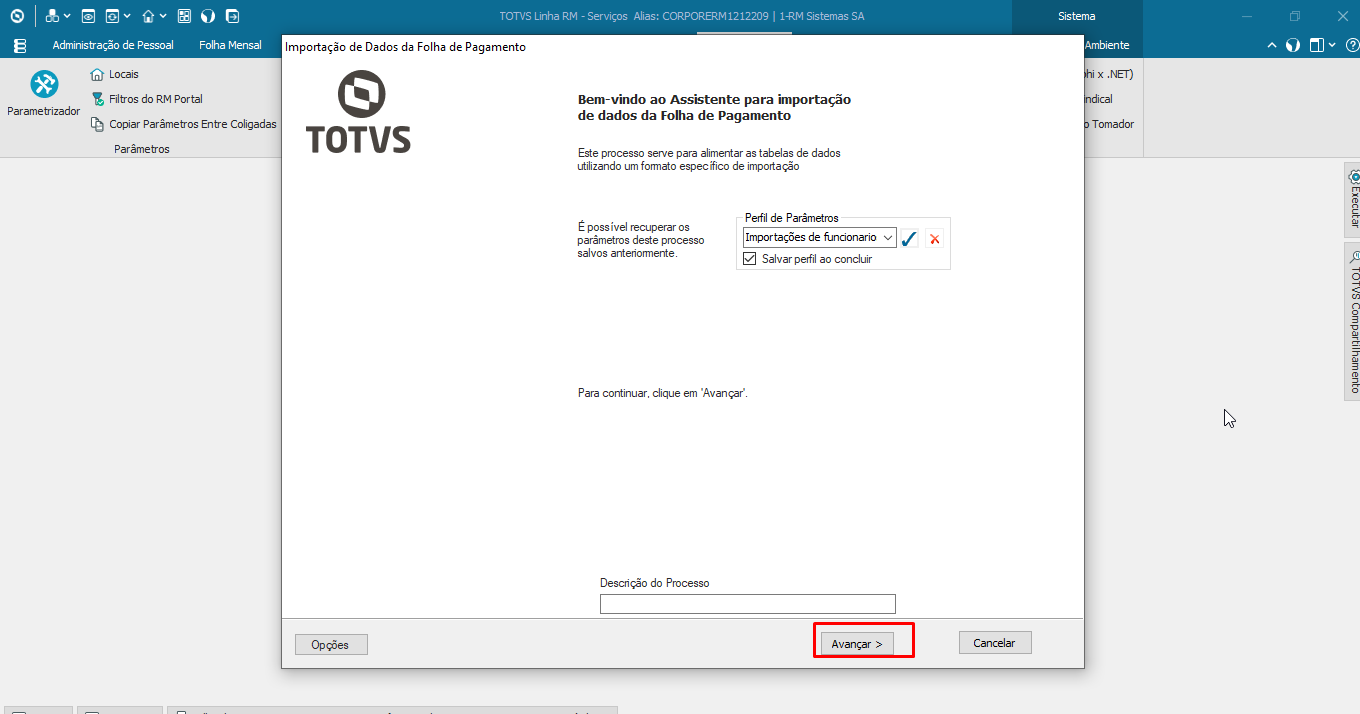
Task: Click the home icon in title toolbar
Action: 148,16
